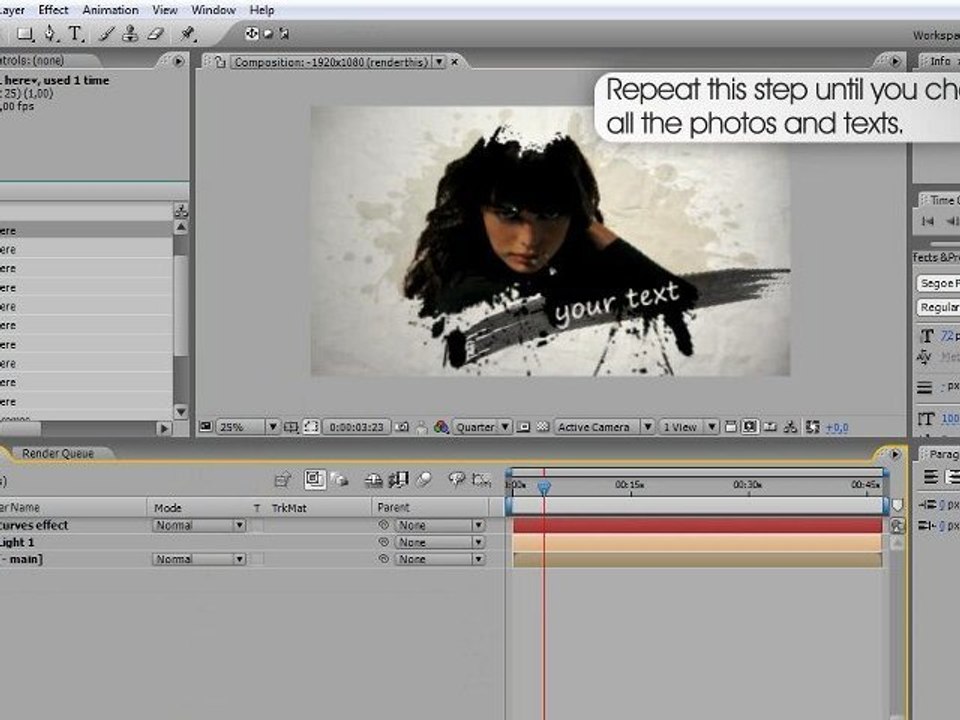This screenshot has height=720, width=960.
Task: Choose the View Axis mode icon
Action: (284, 34)
